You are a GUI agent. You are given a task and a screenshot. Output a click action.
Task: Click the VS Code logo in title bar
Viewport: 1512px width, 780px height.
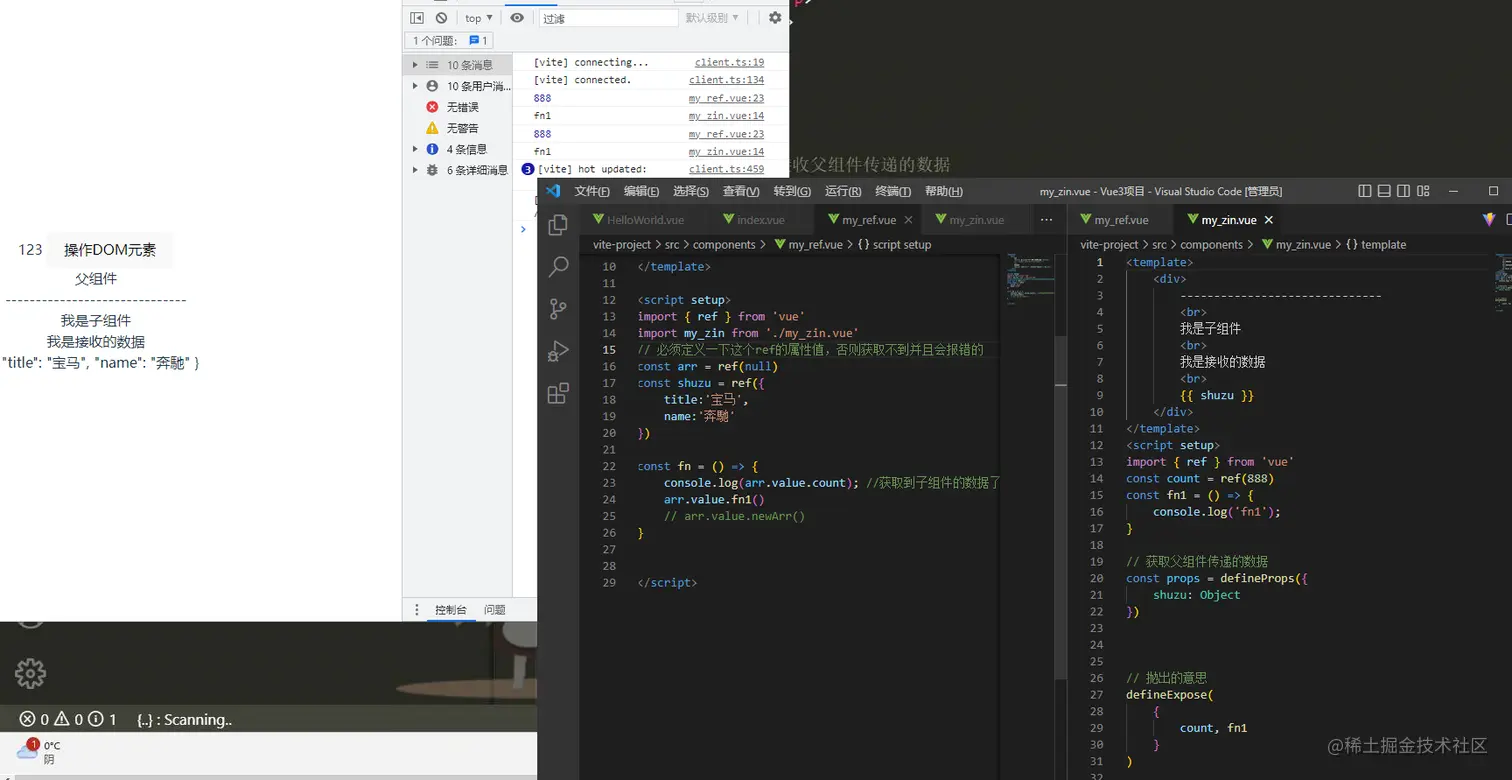[553, 191]
